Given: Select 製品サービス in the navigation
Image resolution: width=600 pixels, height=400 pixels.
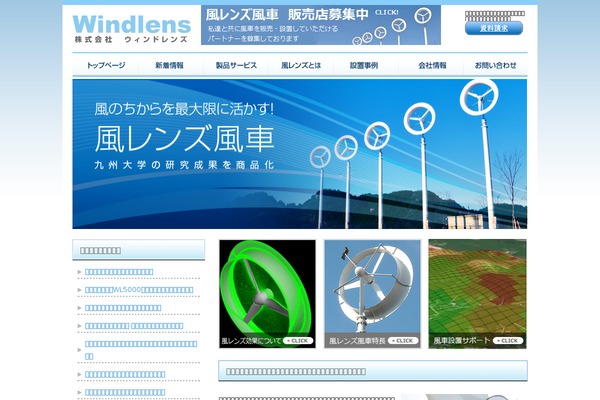Looking at the screenshot, I should coord(236,65).
